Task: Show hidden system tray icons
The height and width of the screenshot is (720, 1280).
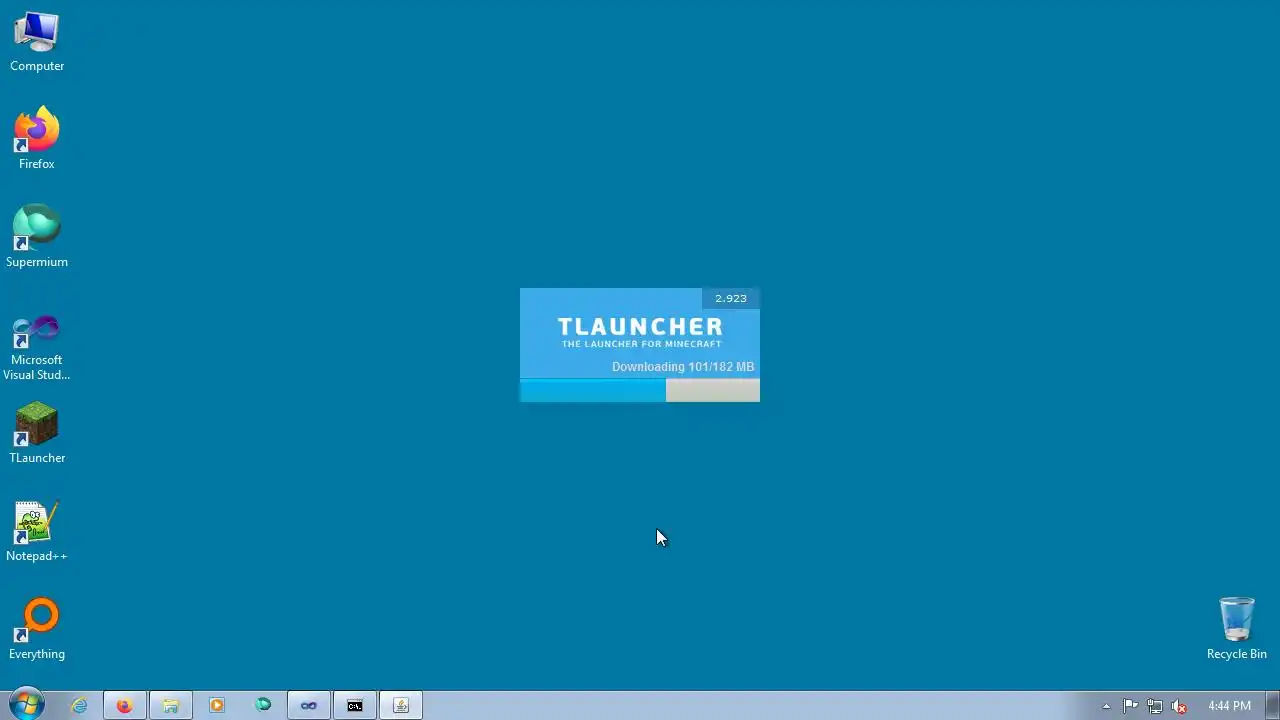Action: point(1106,706)
